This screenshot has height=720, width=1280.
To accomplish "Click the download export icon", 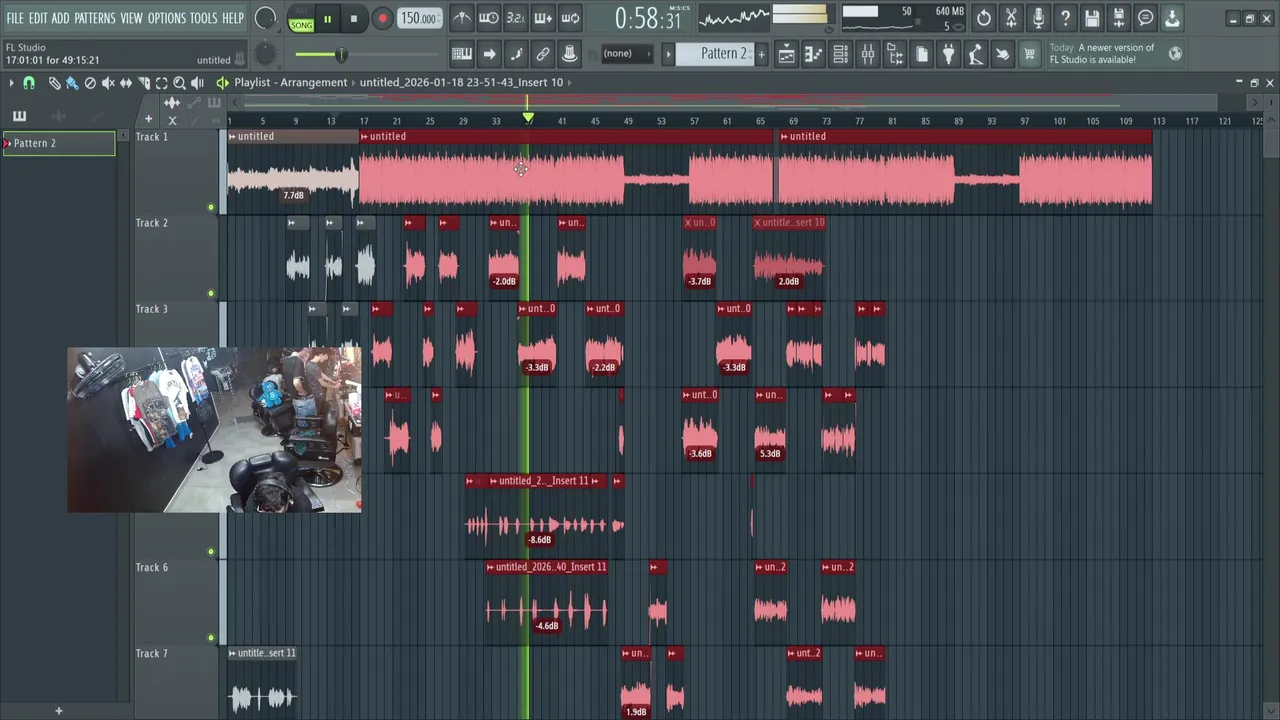I will point(1173,18).
